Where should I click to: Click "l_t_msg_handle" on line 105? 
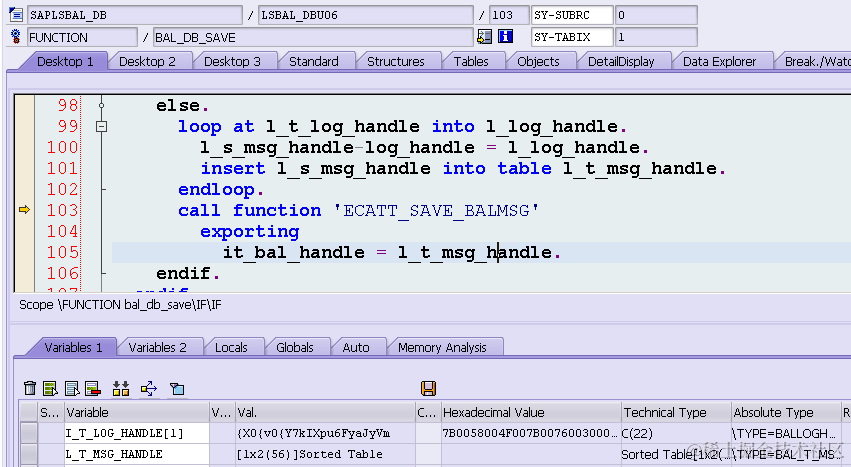coord(475,253)
